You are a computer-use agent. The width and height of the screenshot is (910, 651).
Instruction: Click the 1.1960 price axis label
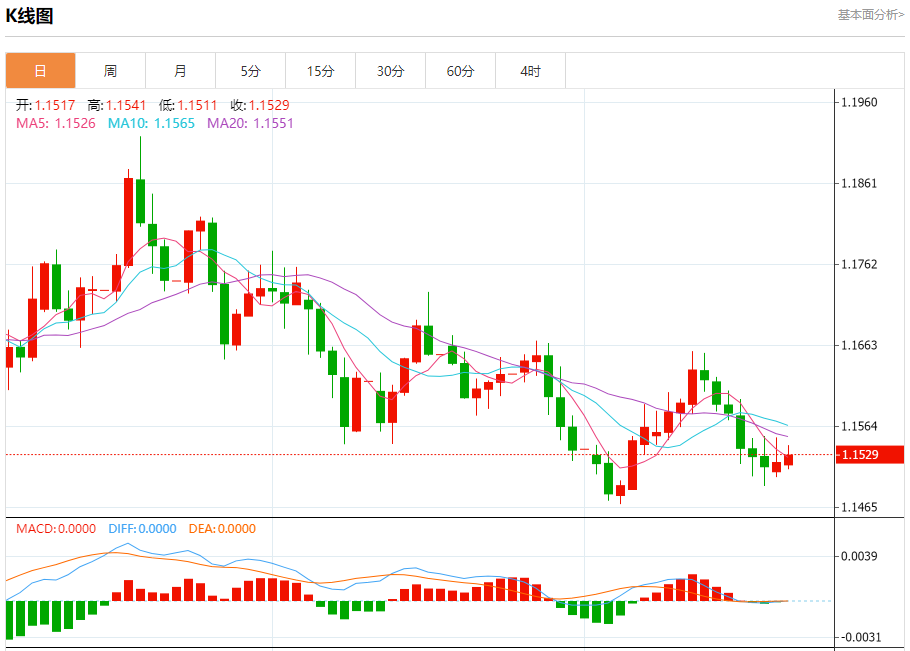(860, 102)
